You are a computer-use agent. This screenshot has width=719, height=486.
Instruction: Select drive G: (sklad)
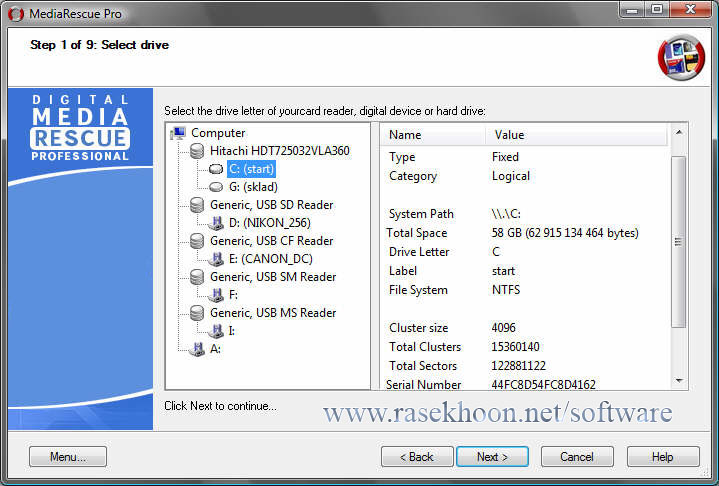coord(253,187)
